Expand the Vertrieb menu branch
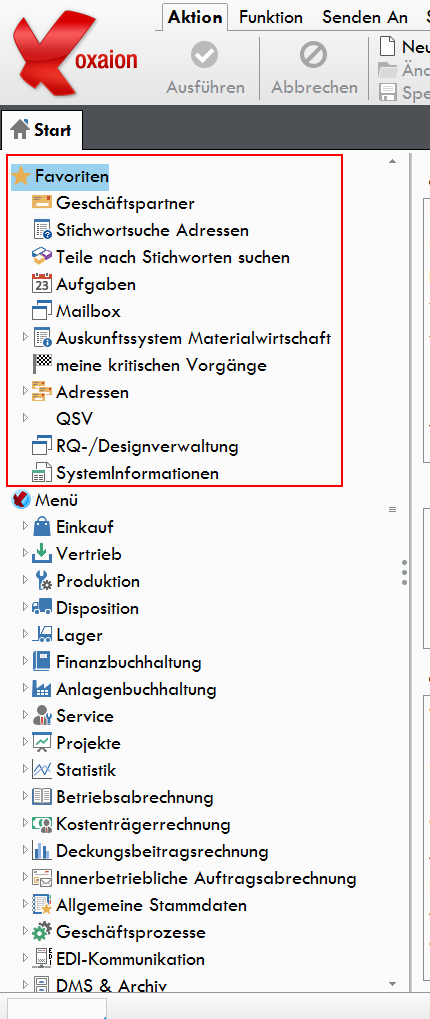This screenshot has height=1019, width=430. point(25,554)
